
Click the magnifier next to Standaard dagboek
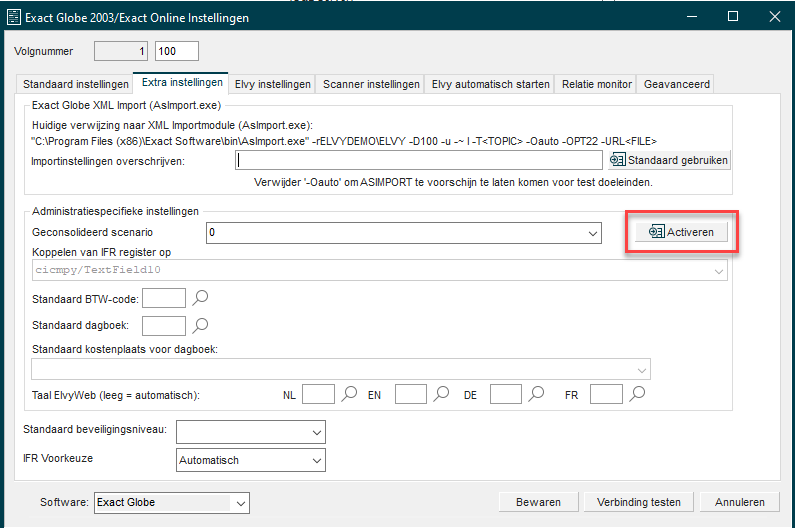click(200, 325)
